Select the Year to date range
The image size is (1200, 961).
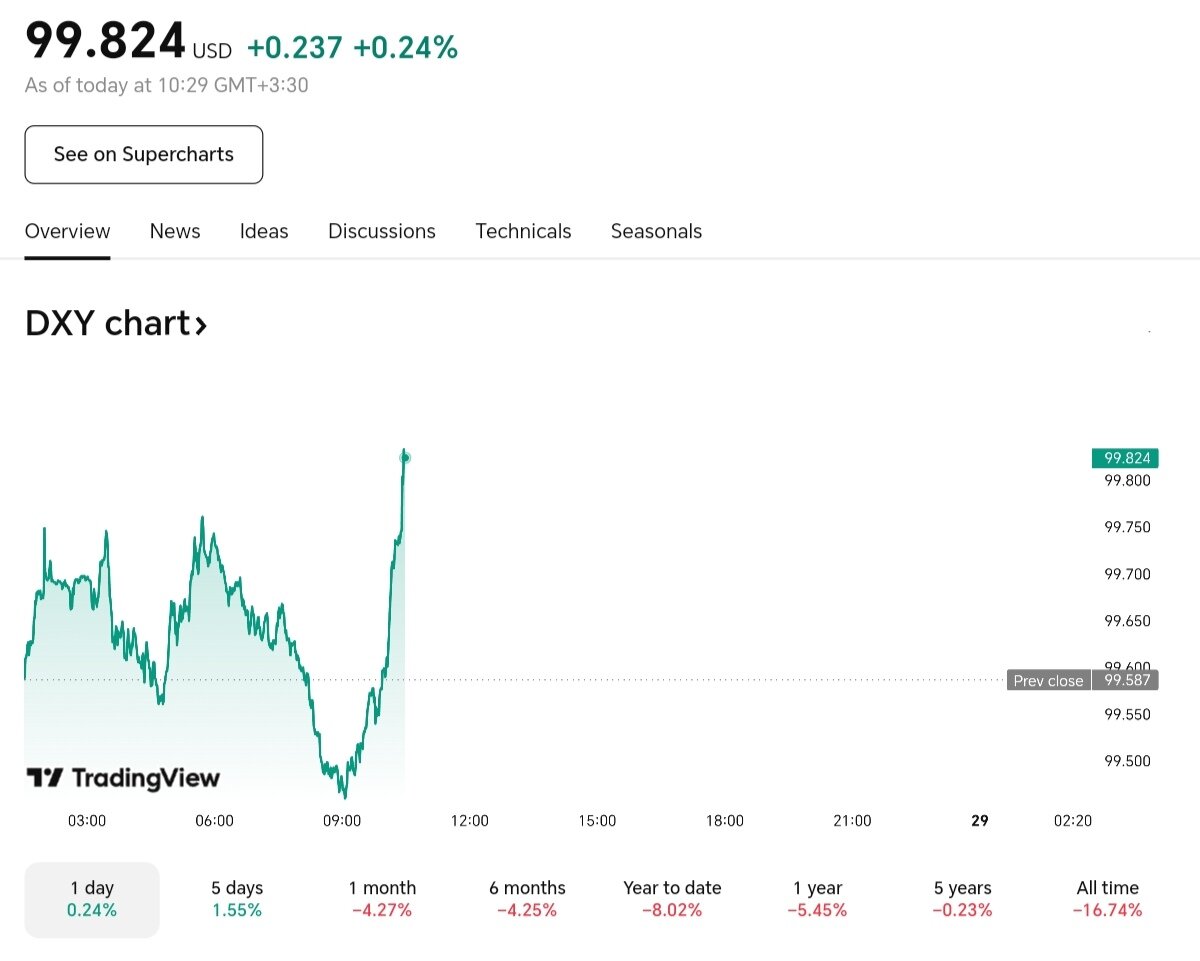click(672, 899)
